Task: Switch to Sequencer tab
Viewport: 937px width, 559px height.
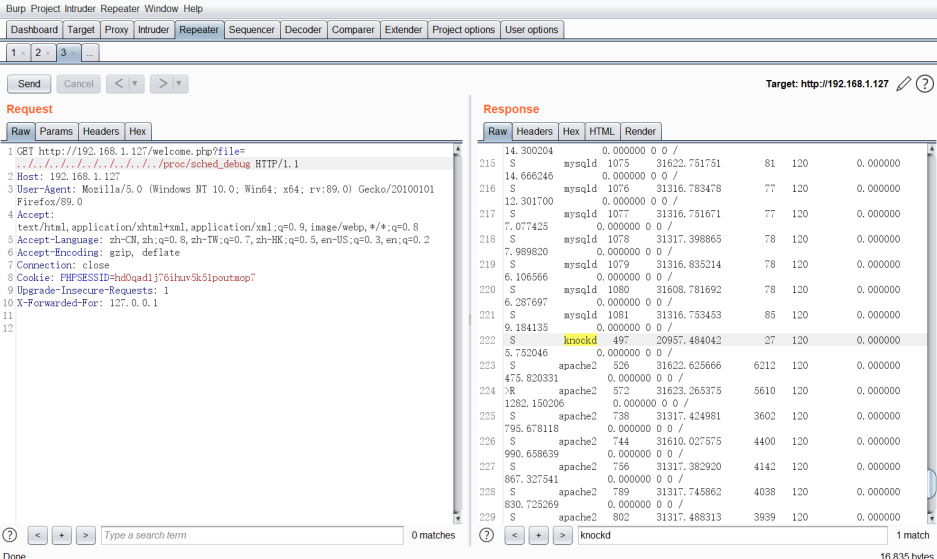Action: pyautogui.click(x=252, y=29)
